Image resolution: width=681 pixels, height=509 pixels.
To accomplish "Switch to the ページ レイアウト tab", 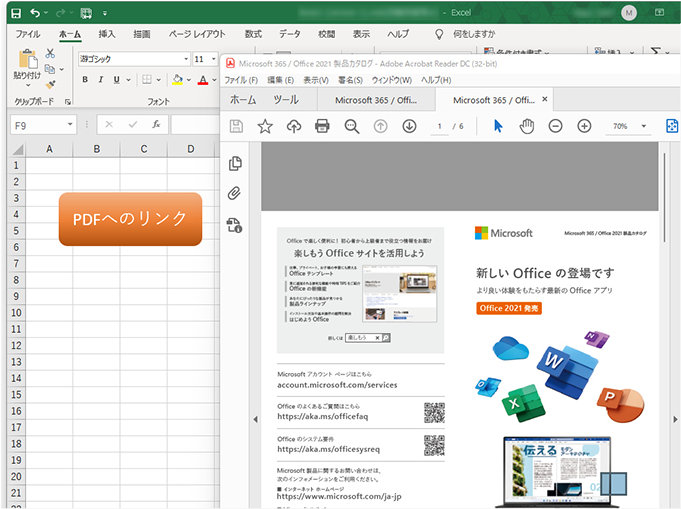I will [197, 34].
